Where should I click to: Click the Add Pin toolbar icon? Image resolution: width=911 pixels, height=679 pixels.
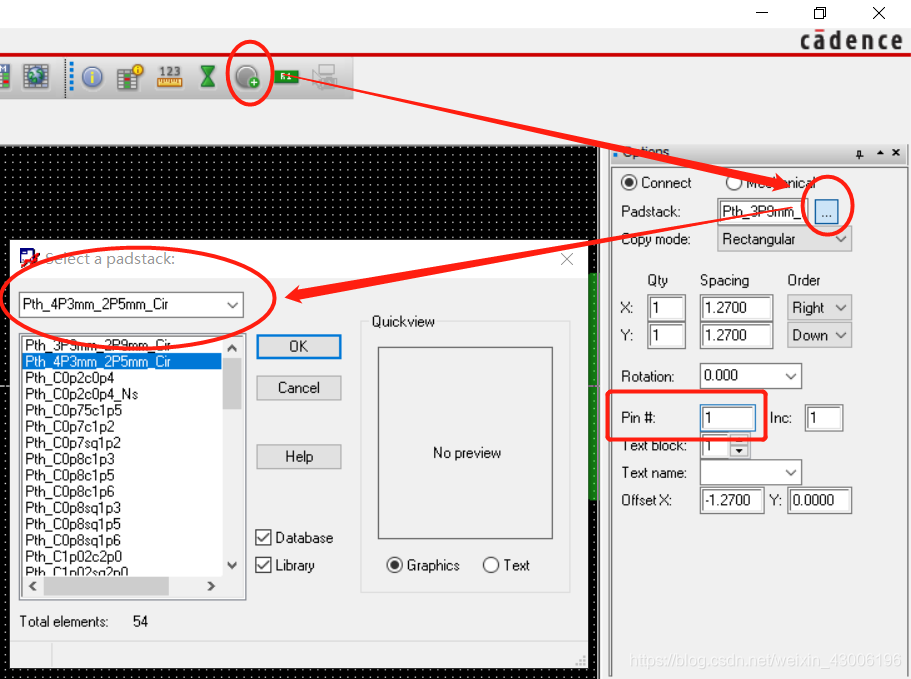[x=247, y=76]
